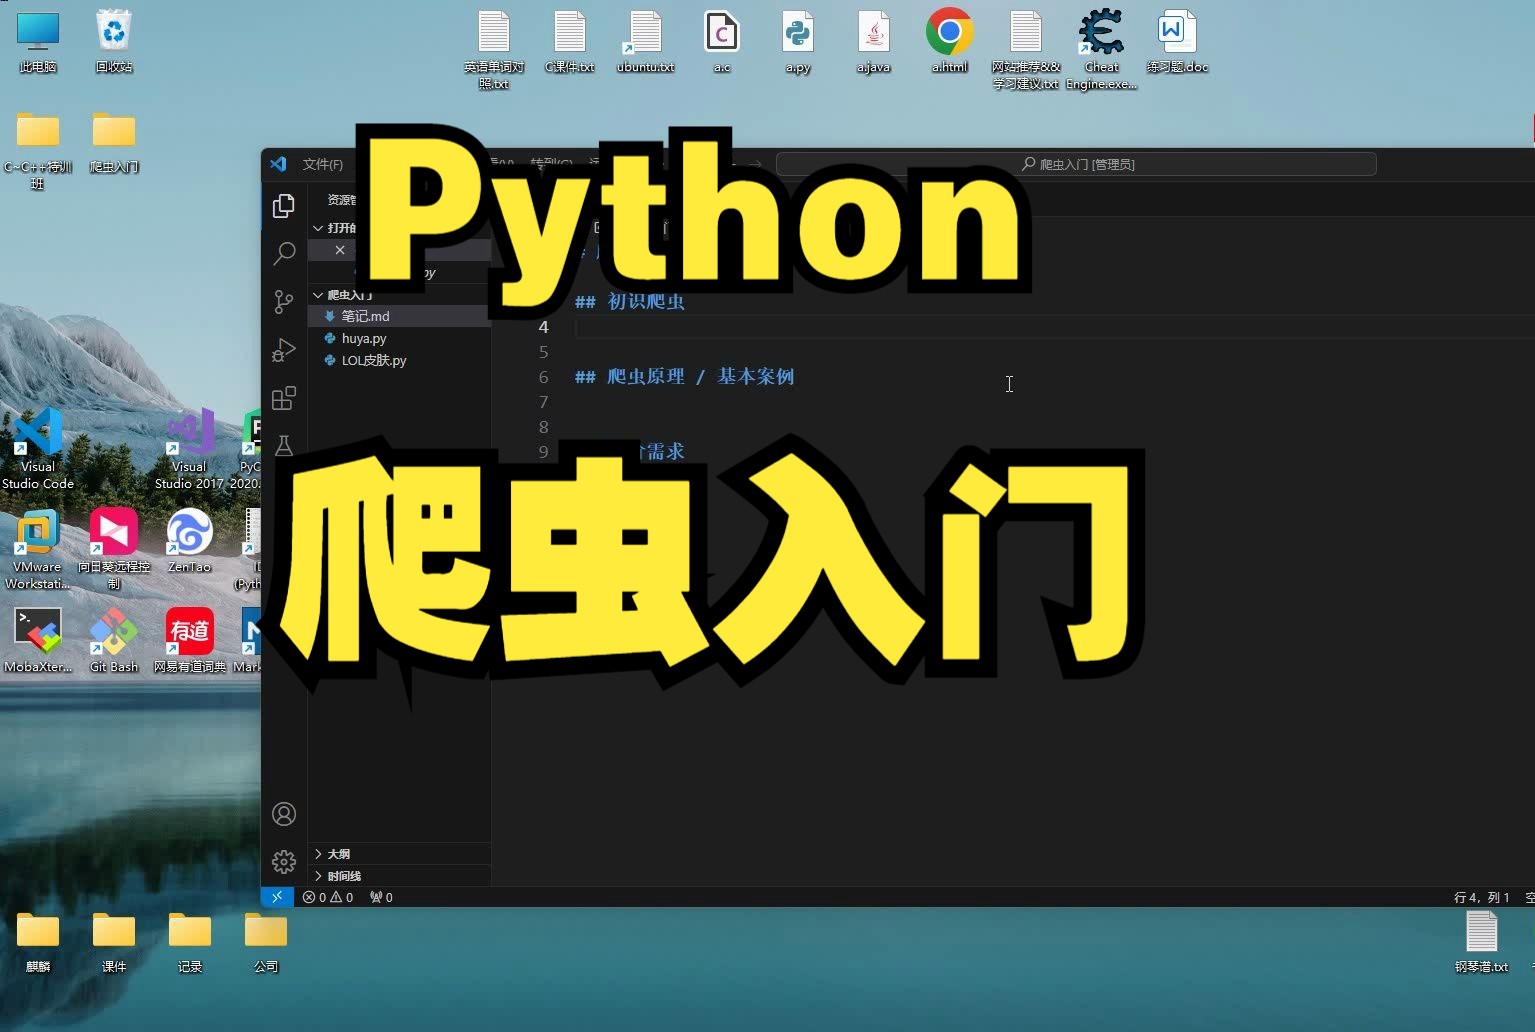1535x1032 pixels.
Task: Expand the 时间线 timeline section
Action: coord(399,876)
